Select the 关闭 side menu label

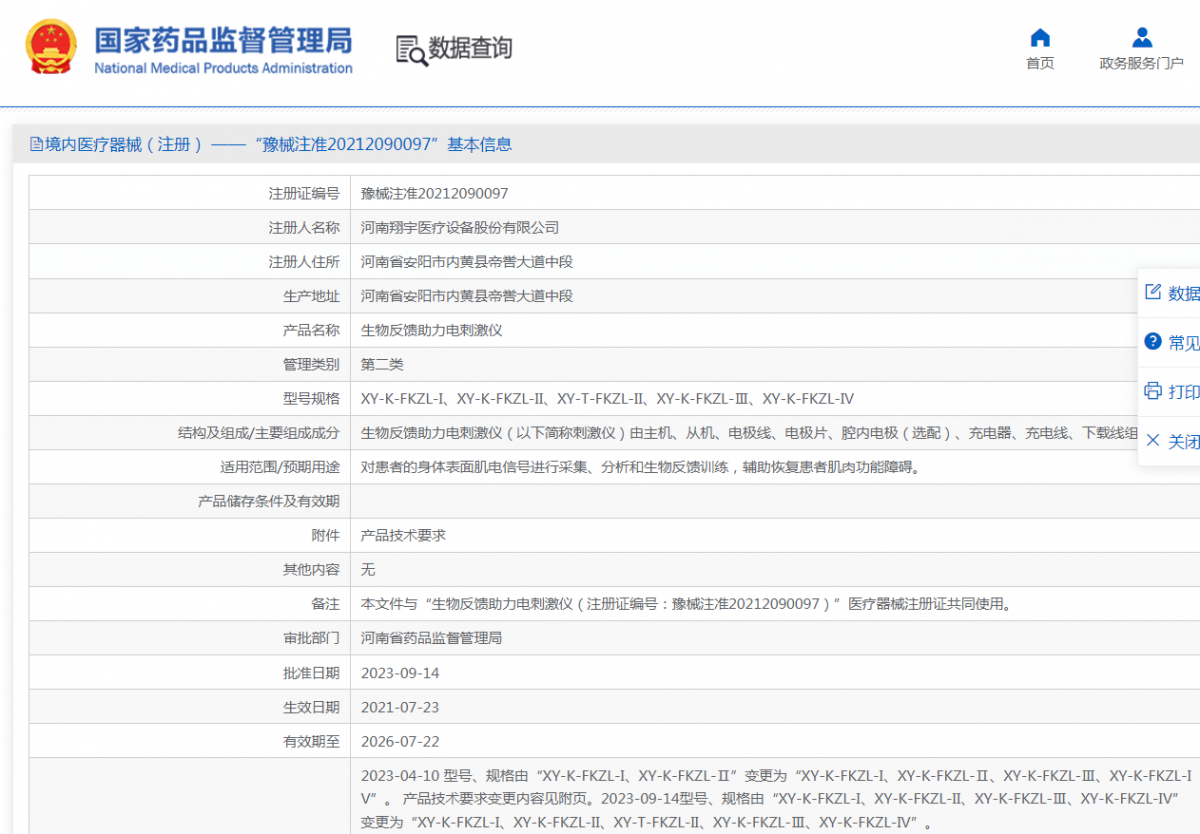[x=1184, y=441]
